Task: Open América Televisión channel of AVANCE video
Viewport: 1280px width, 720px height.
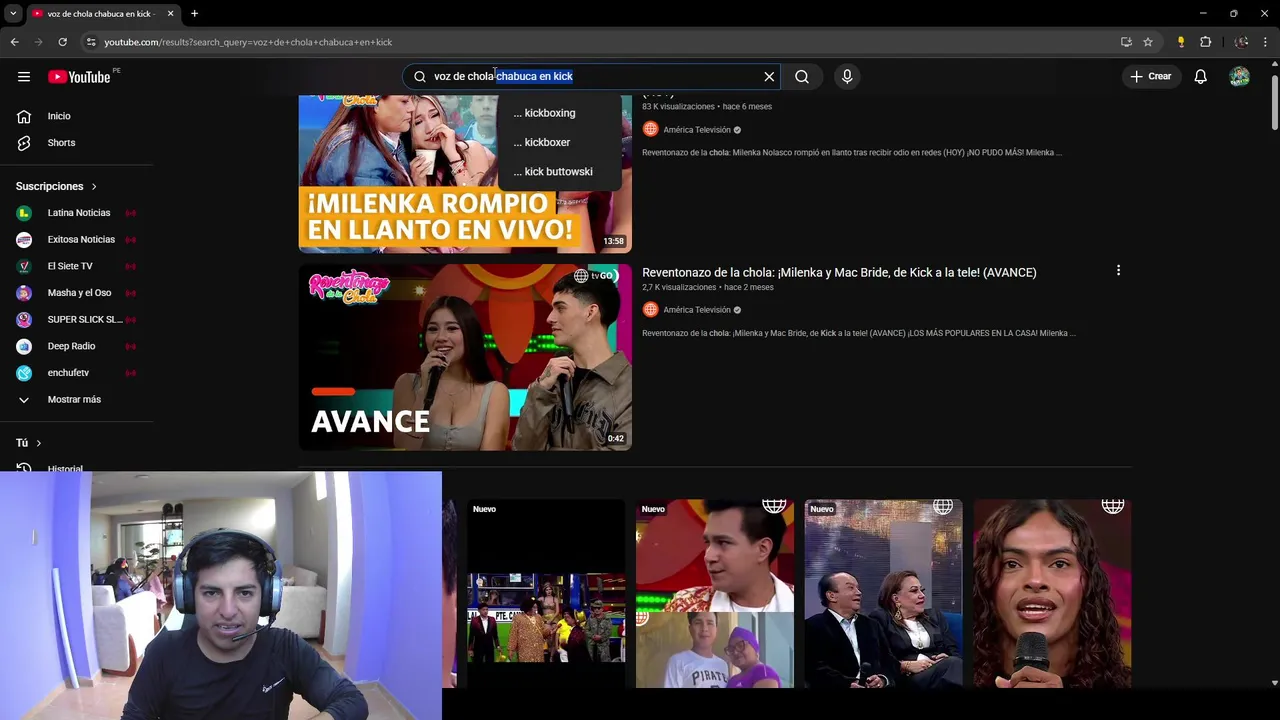Action: click(697, 310)
